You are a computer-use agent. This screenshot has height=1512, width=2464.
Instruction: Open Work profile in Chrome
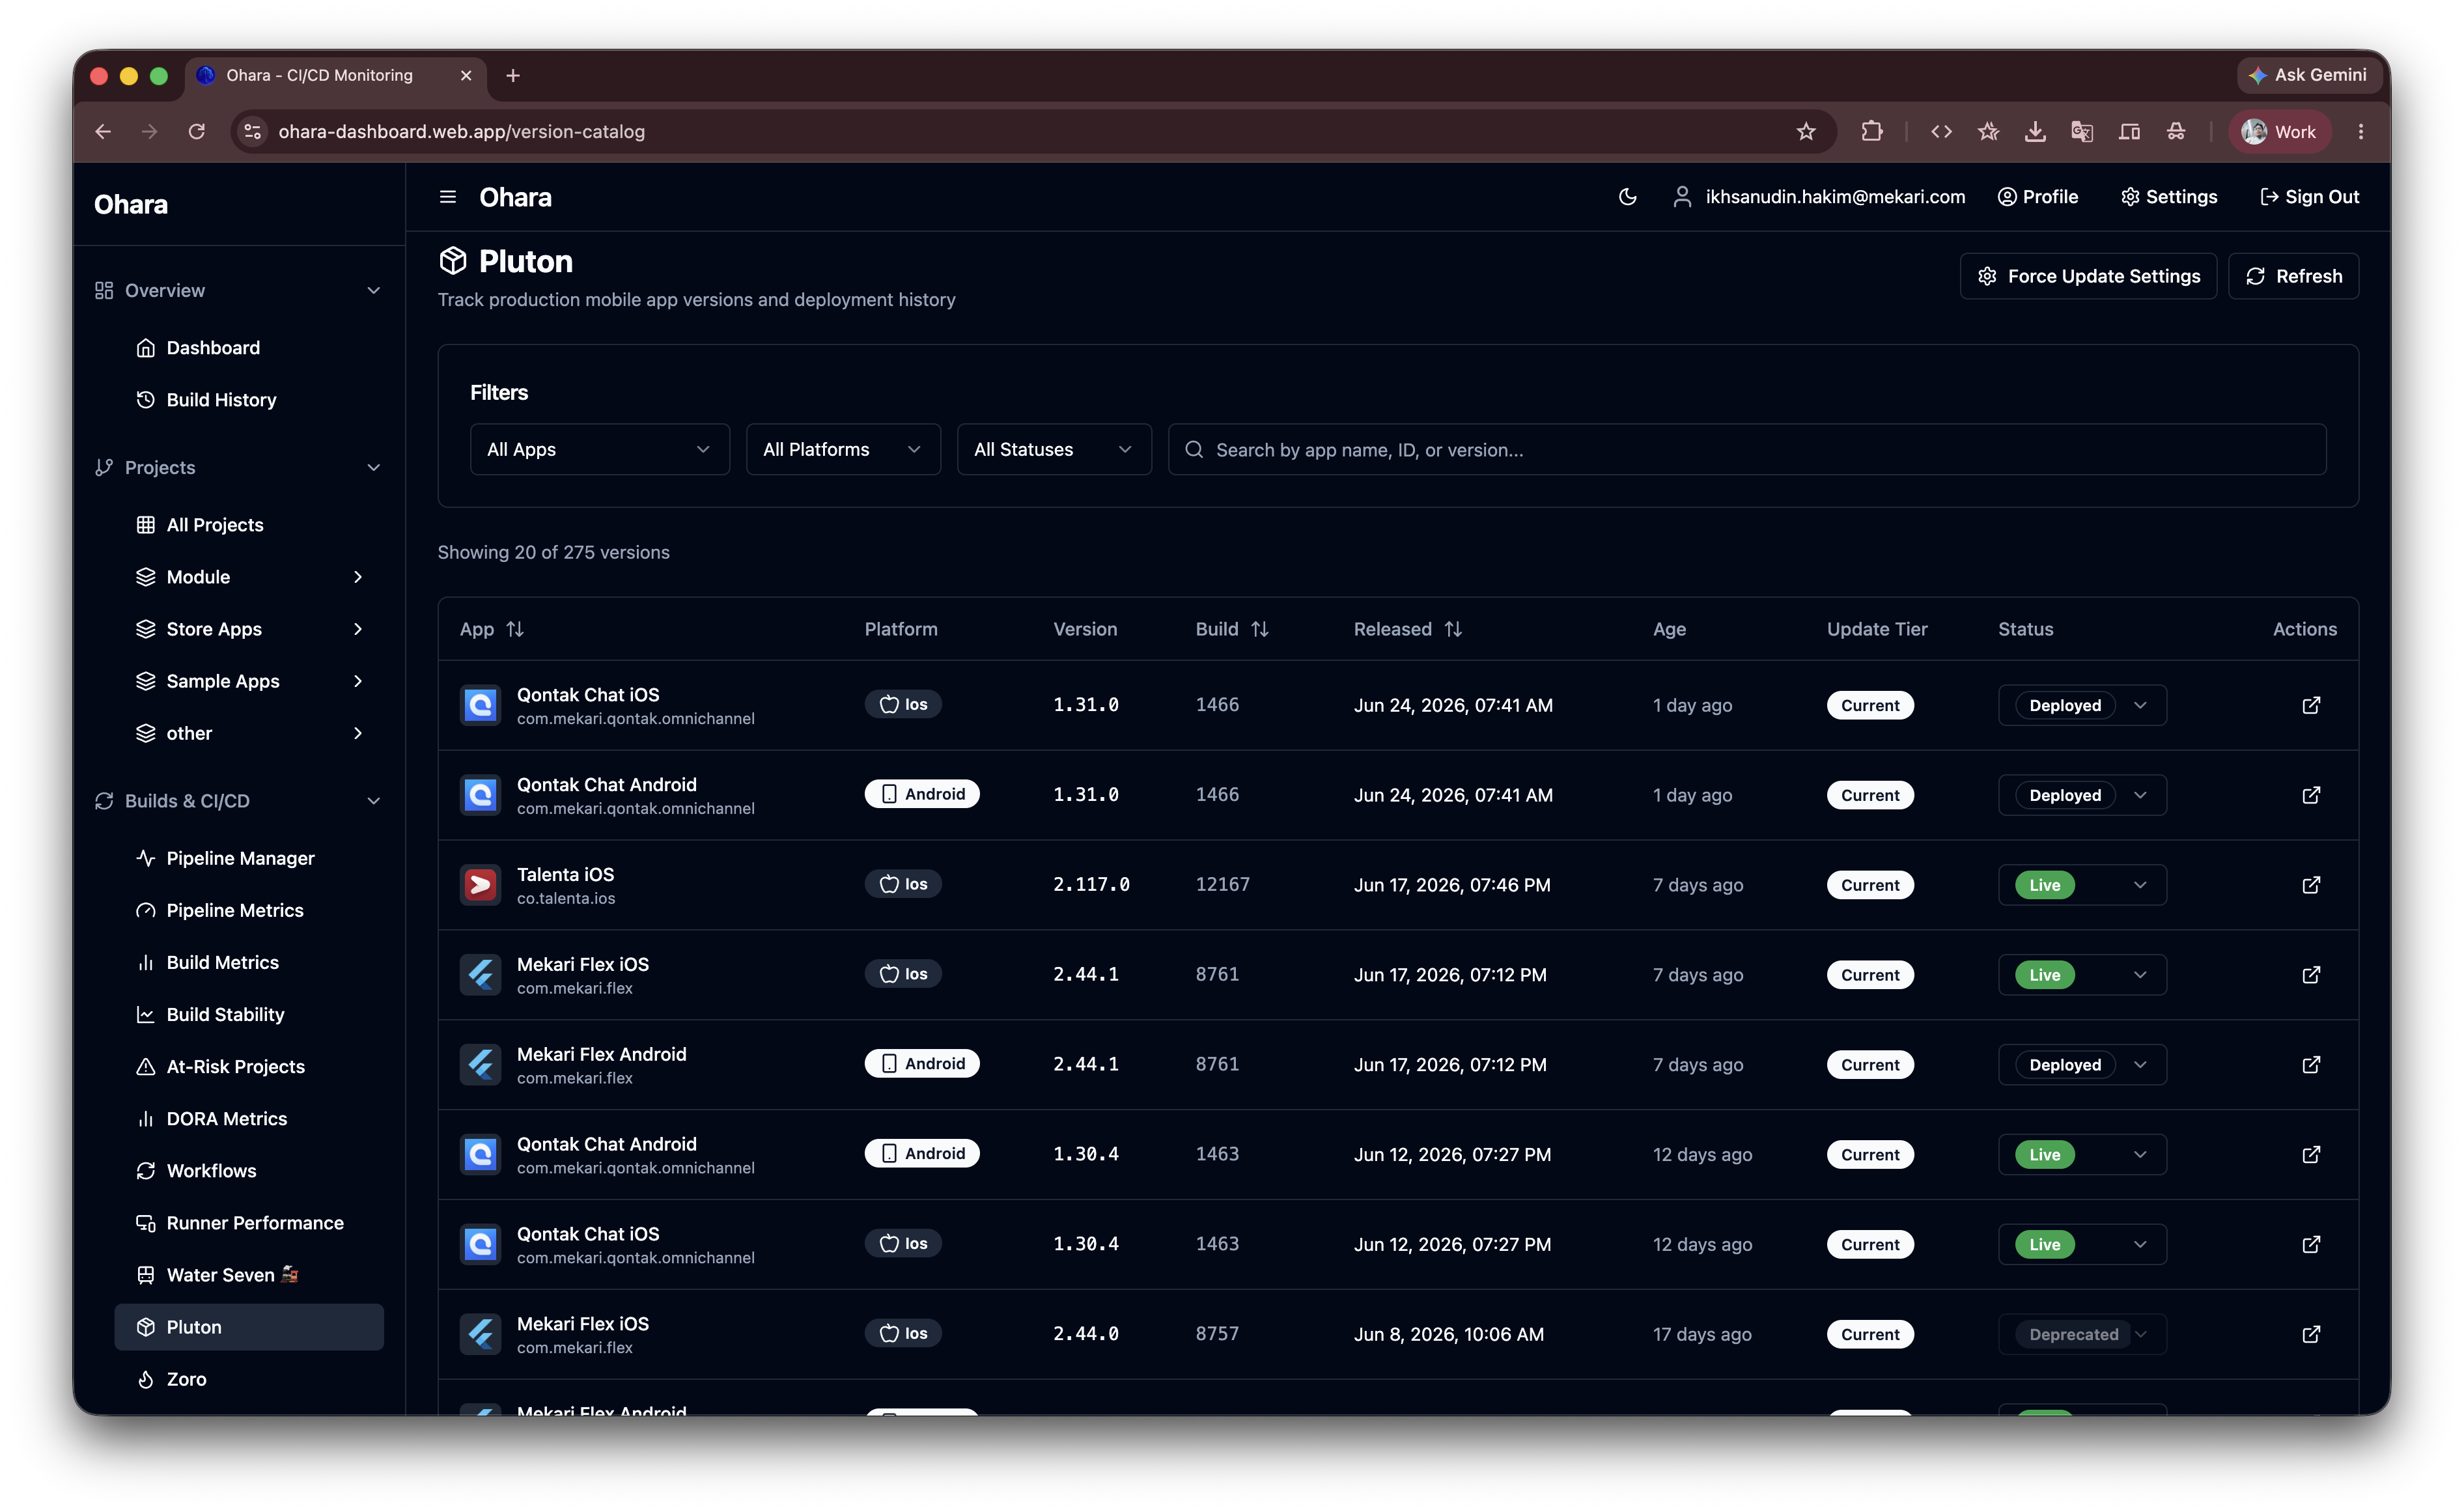point(2279,131)
